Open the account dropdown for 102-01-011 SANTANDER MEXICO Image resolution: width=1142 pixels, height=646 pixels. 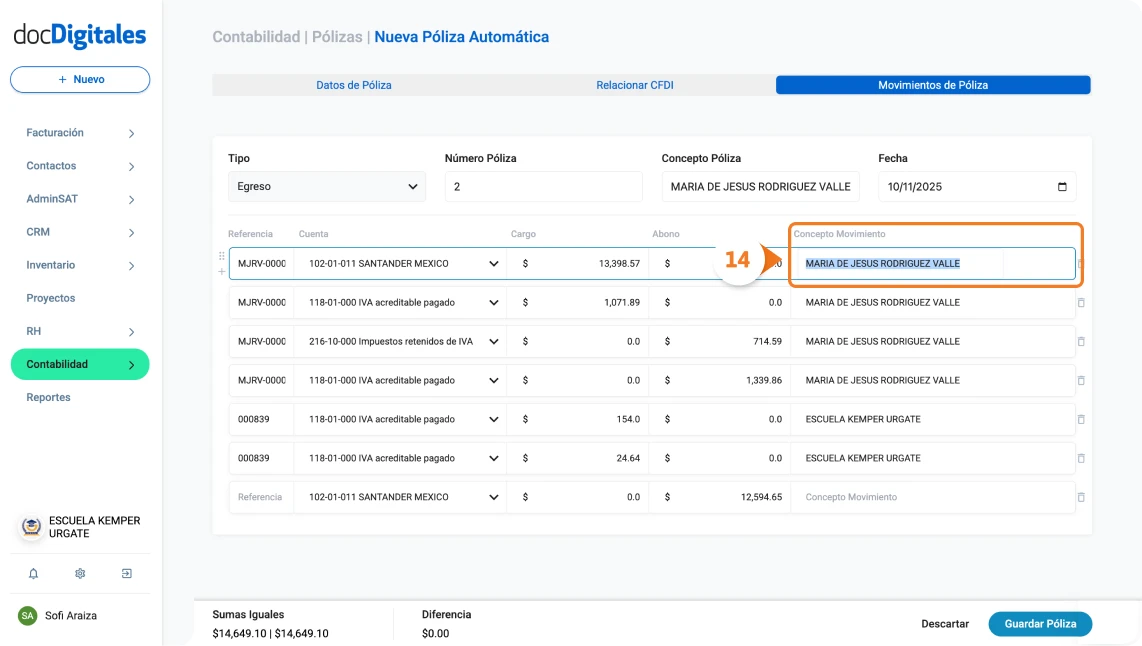point(493,263)
